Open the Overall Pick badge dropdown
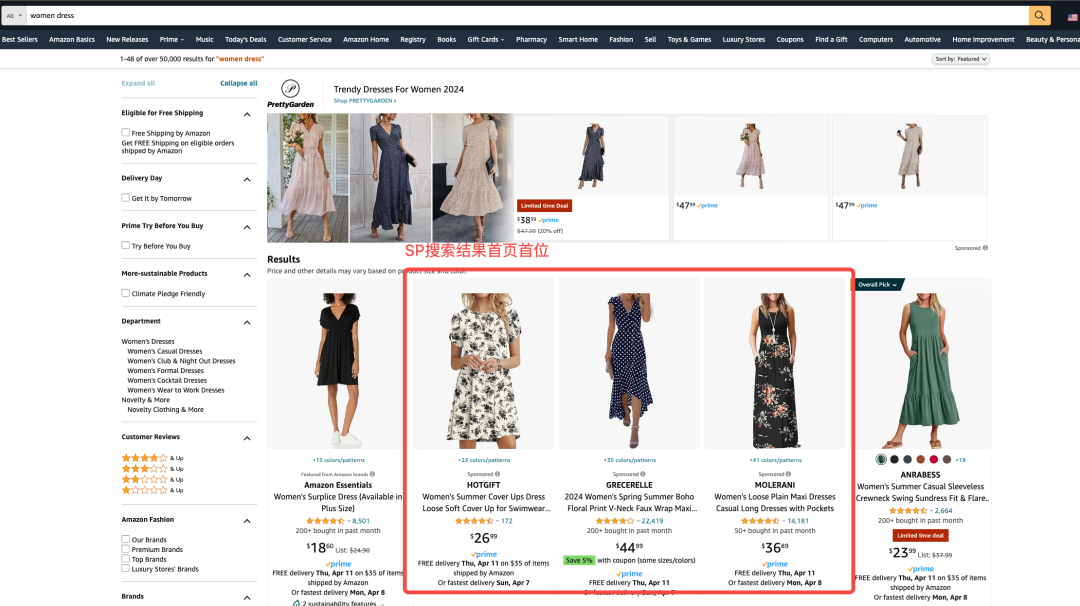Screen dimensions: 1080x606 pyautogui.click(x=877, y=285)
